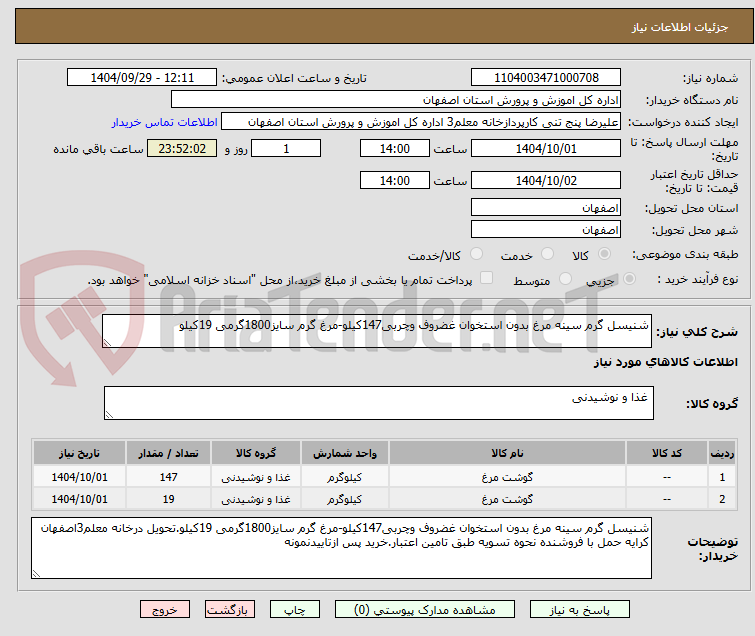The width and height of the screenshot is (755, 636).
Task: Open مشاهده مدارک پیوستی (0) button
Action: tap(425, 610)
